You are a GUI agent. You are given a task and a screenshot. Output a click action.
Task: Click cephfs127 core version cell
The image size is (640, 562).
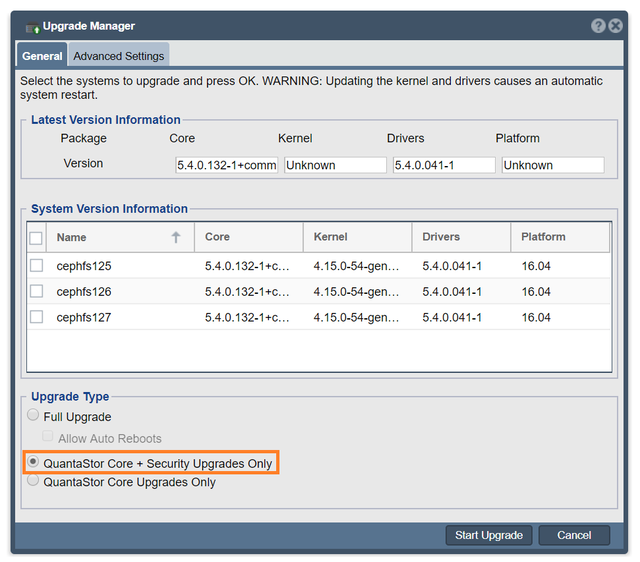click(x=247, y=318)
